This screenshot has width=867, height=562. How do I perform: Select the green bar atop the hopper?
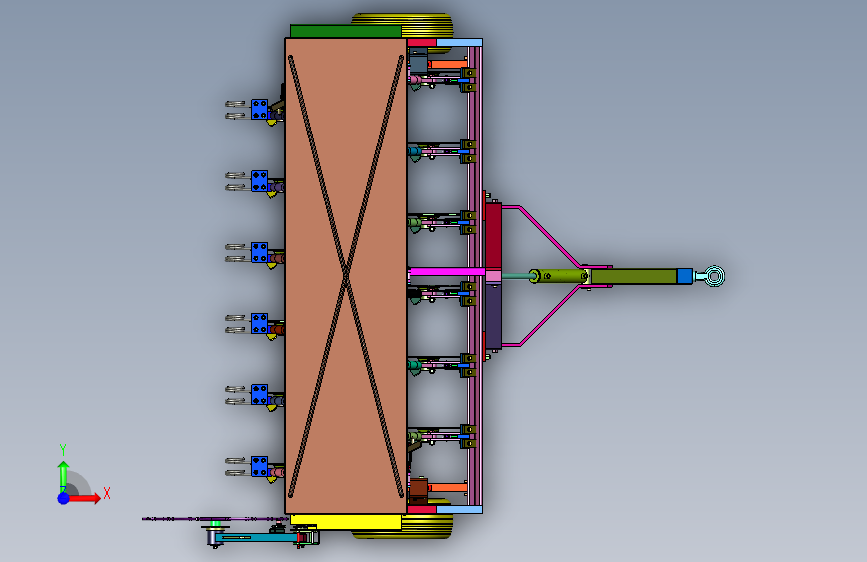pyautogui.click(x=346, y=31)
